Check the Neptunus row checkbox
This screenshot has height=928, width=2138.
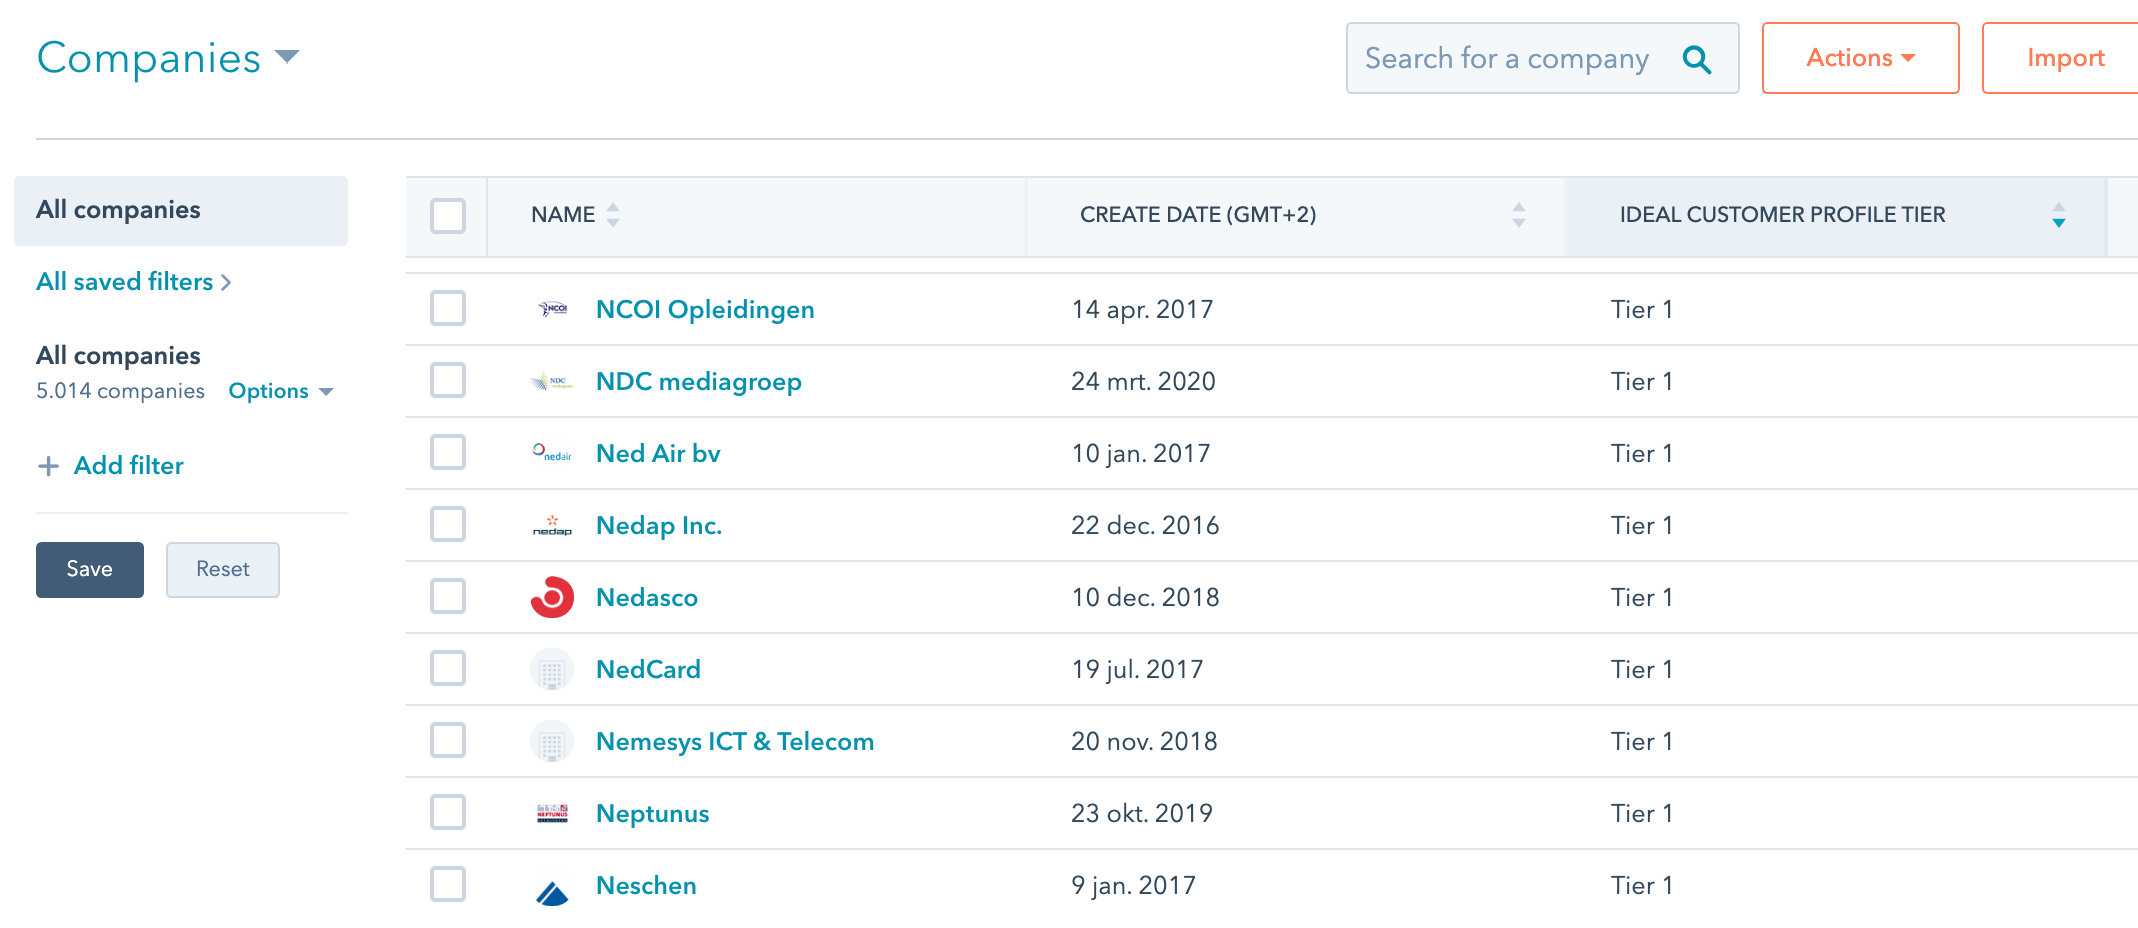coord(448,812)
